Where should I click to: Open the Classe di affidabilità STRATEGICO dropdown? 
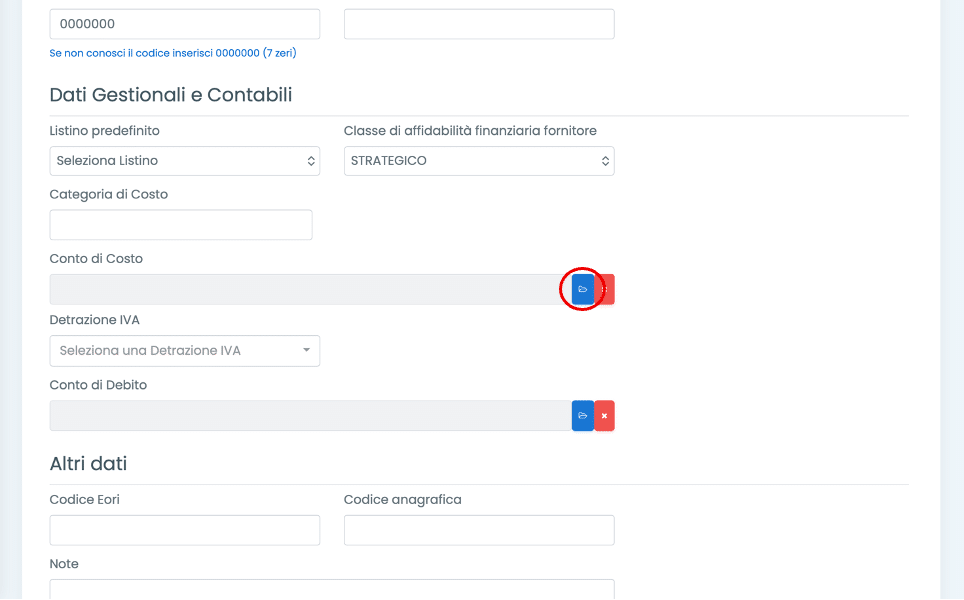point(479,161)
